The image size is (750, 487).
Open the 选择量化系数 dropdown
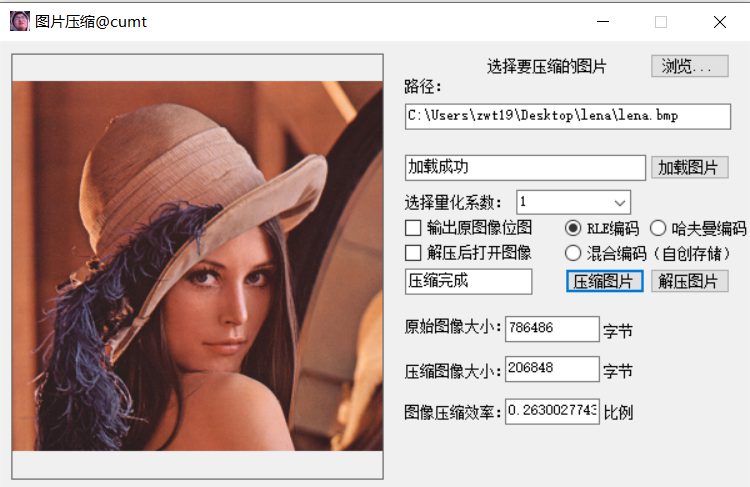pyautogui.click(x=573, y=202)
